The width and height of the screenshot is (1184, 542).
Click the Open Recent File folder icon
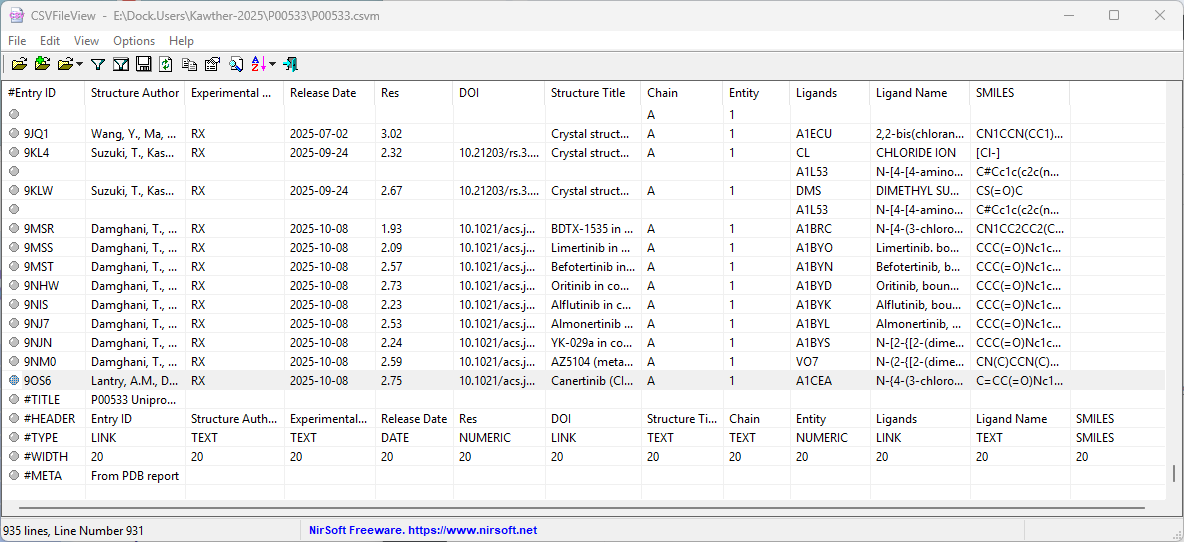[66, 65]
